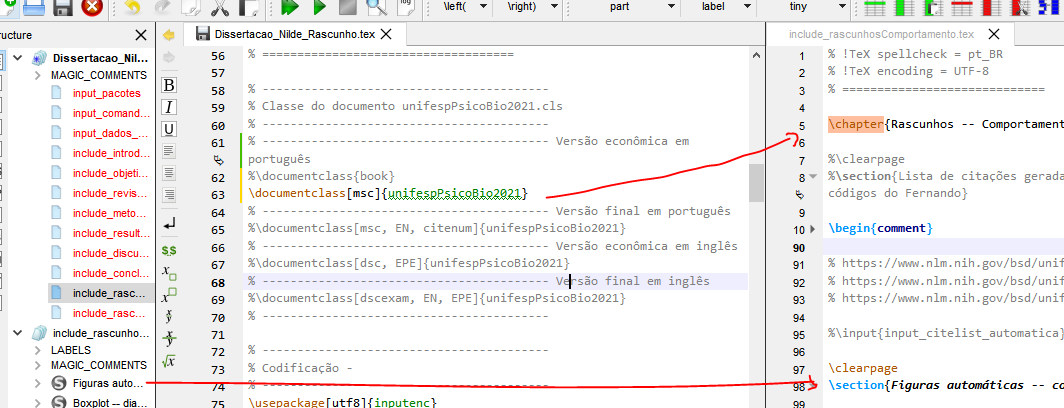This screenshot has height=408, width=1064.
Task: Open include_introd... in the structure tree
Action: pos(111,153)
